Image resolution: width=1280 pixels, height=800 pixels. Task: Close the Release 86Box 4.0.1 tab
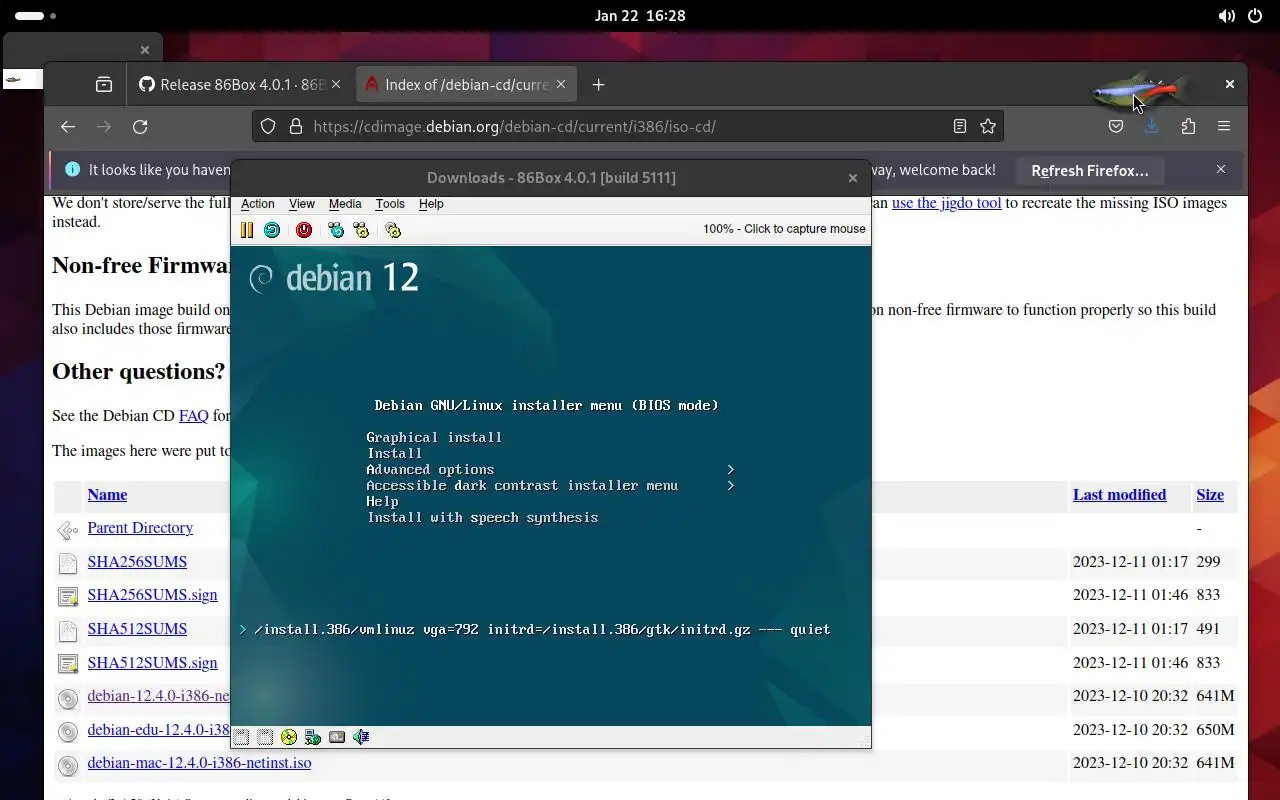point(336,85)
